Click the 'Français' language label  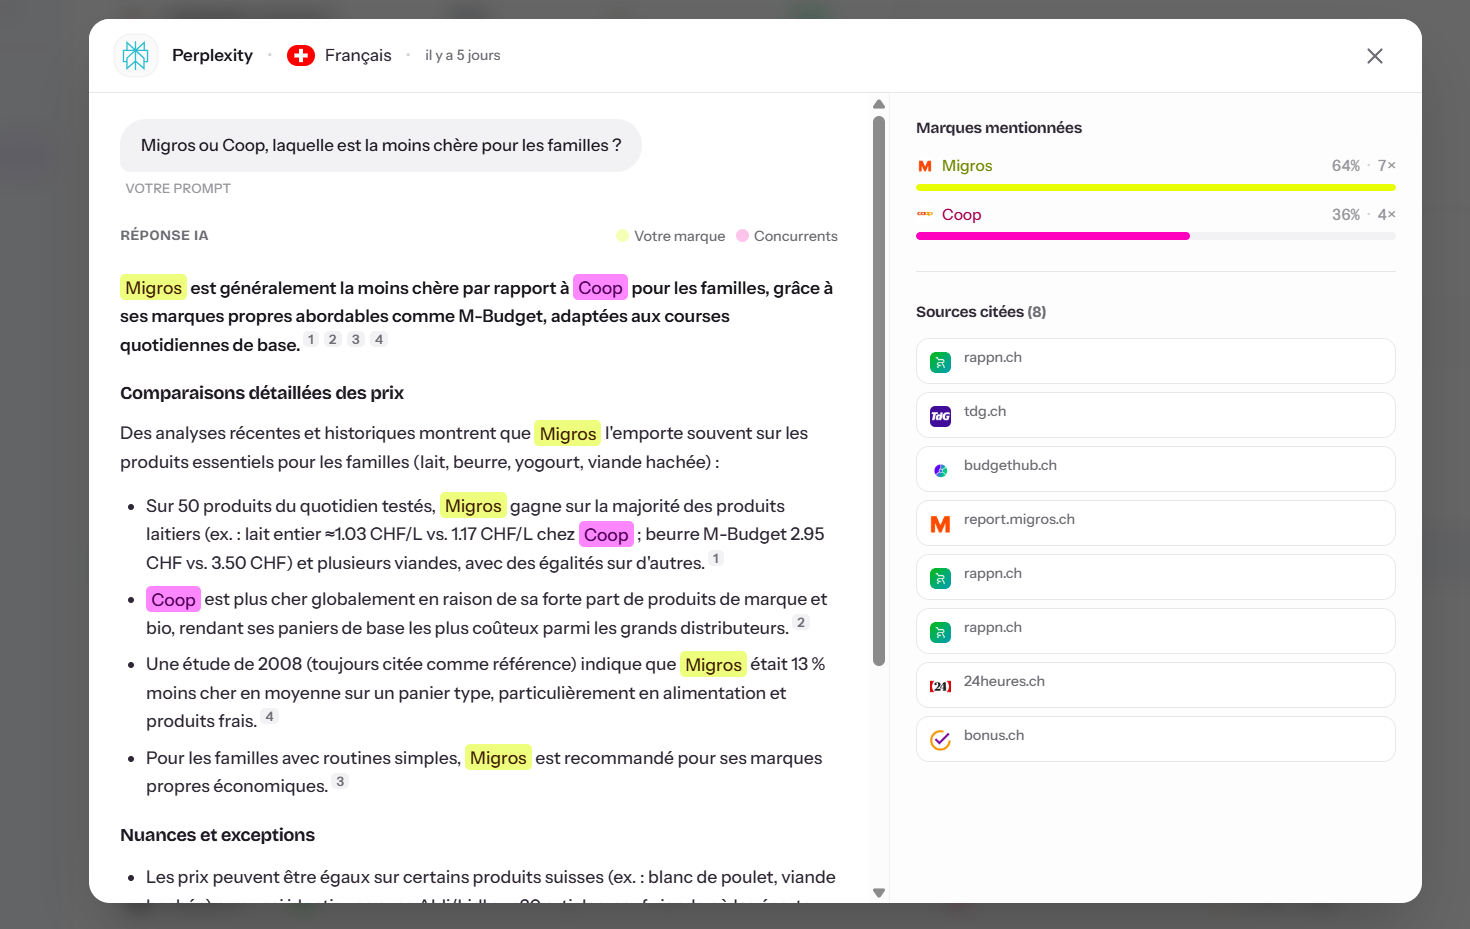pyautogui.click(x=358, y=56)
